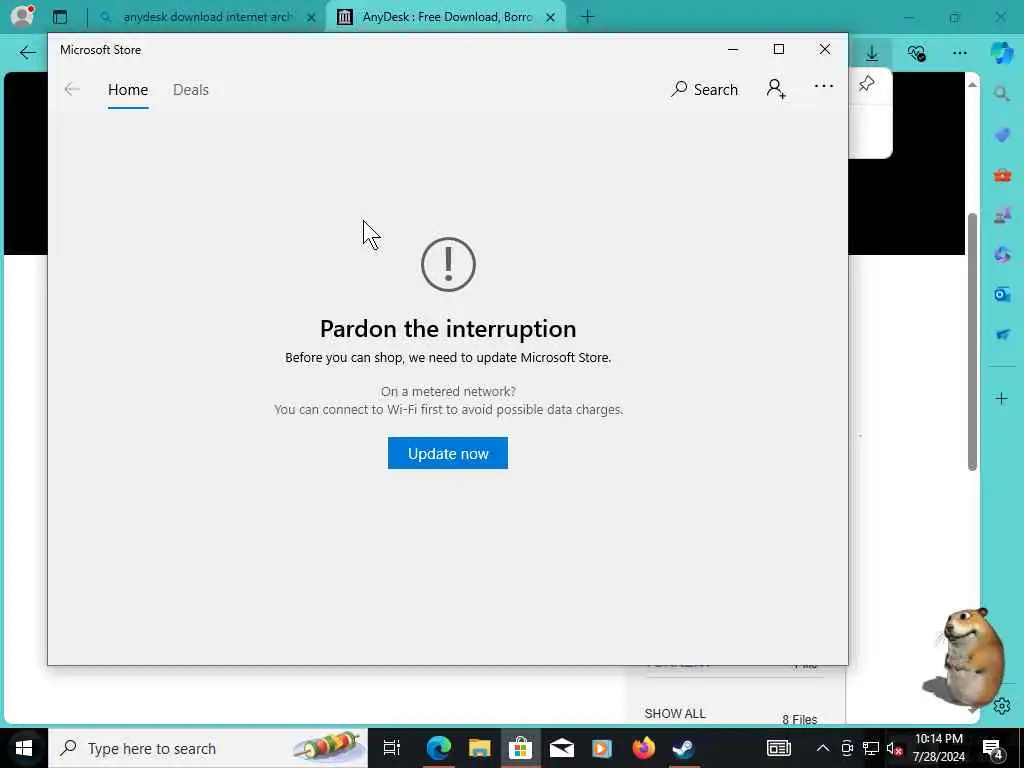Open the Edge tab actions menu icon

point(60,17)
